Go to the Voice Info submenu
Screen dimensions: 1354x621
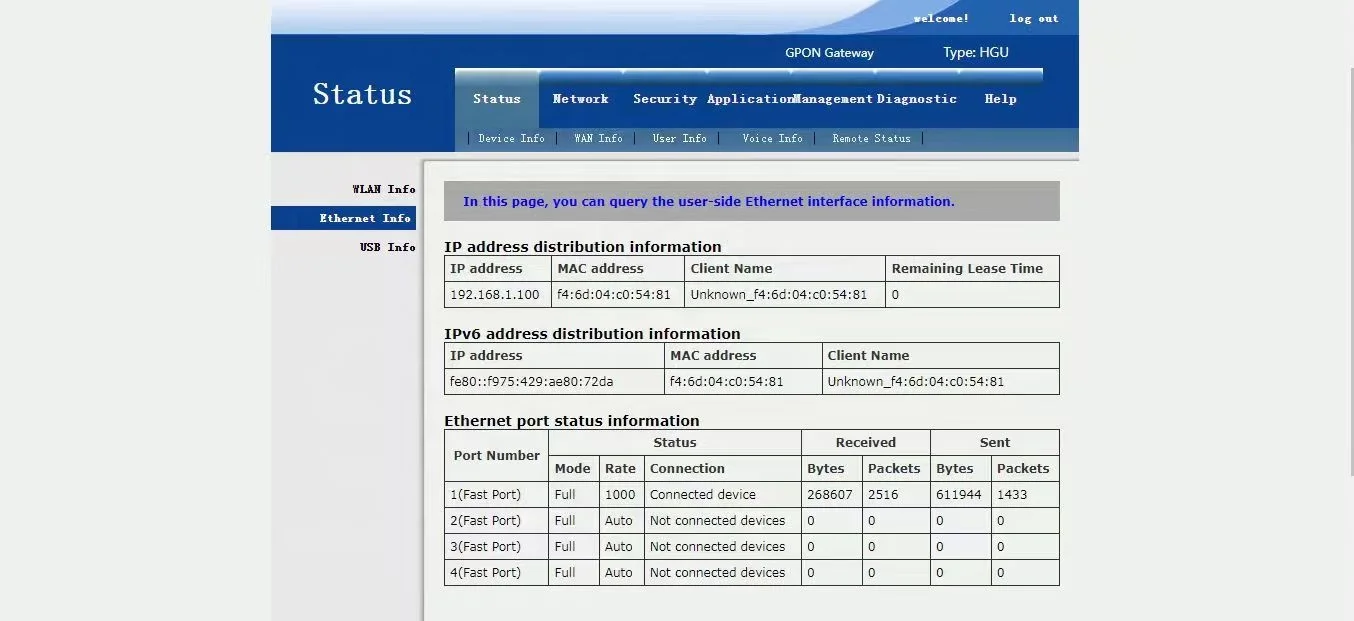[772, 138]
